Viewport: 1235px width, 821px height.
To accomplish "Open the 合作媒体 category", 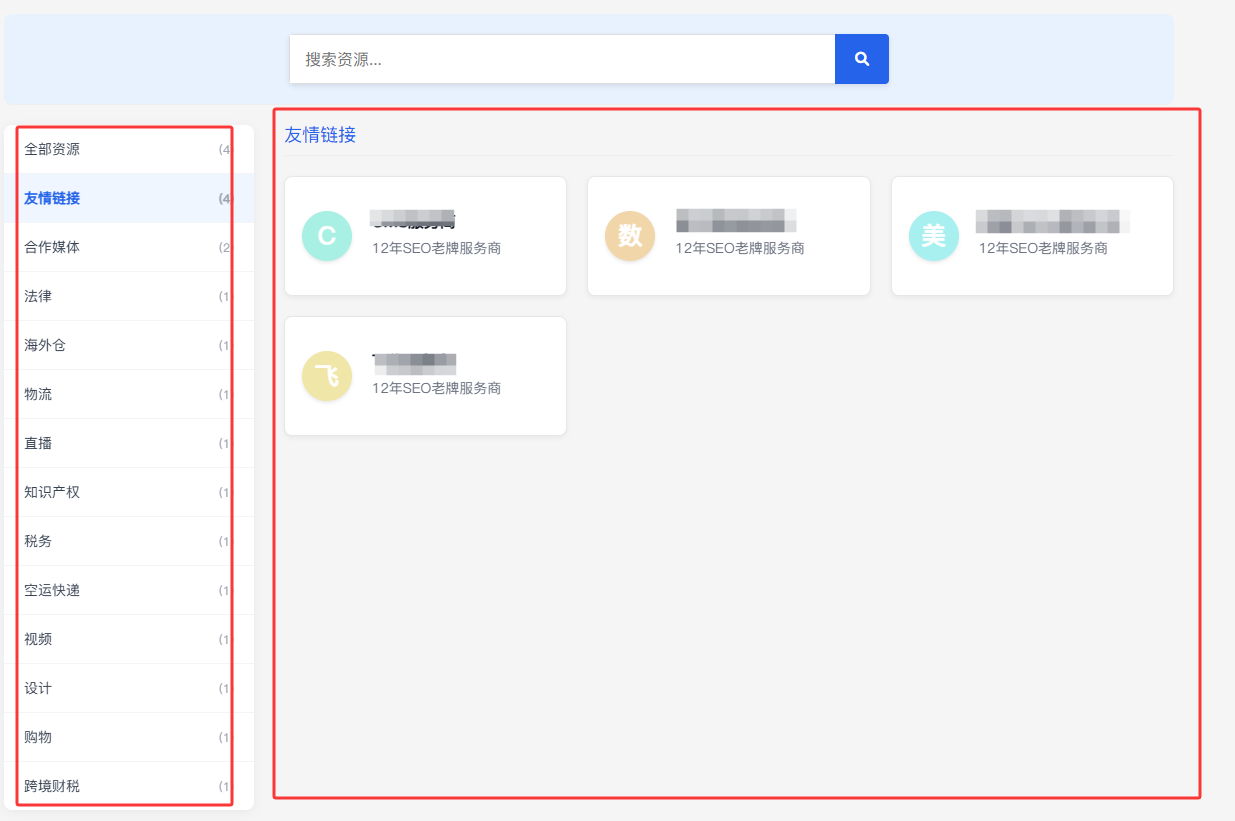I will [129, 247].
